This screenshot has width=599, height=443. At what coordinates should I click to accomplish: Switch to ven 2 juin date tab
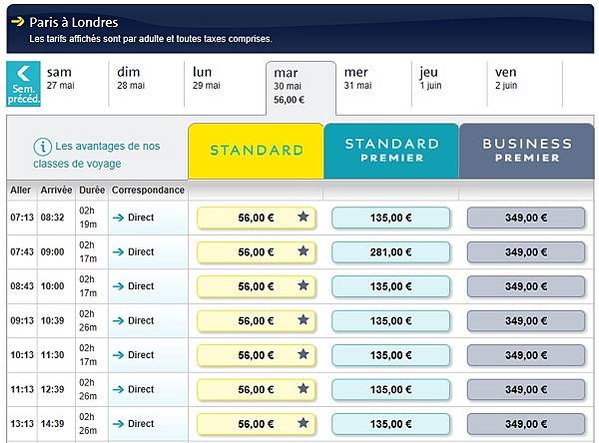click(x=525, y=84)
